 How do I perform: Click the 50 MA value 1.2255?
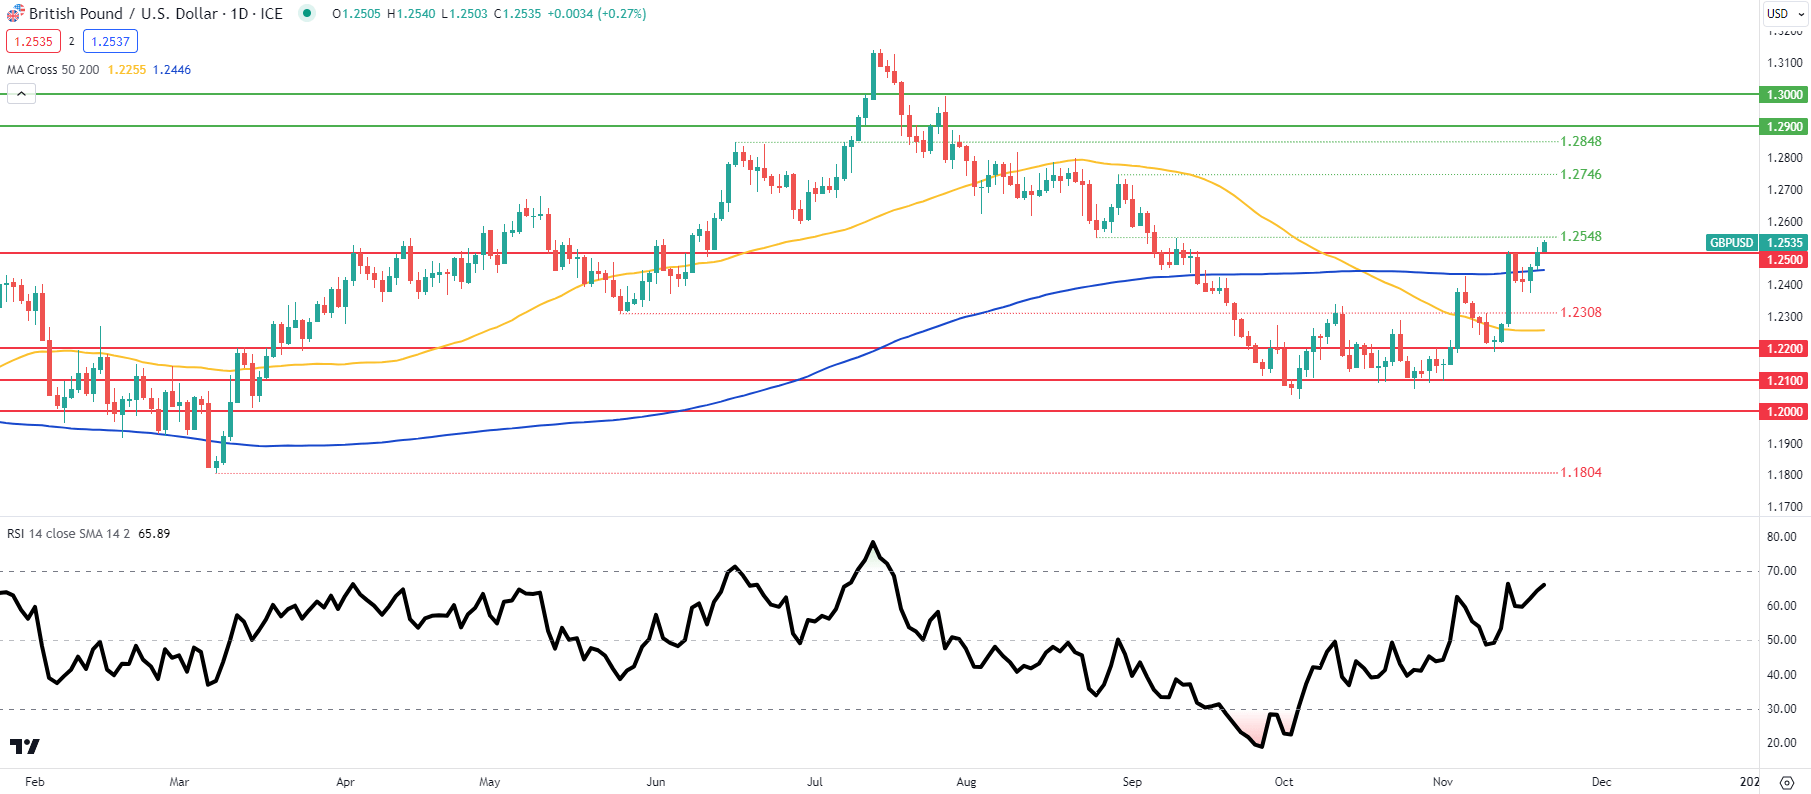[x=127, y=70]
